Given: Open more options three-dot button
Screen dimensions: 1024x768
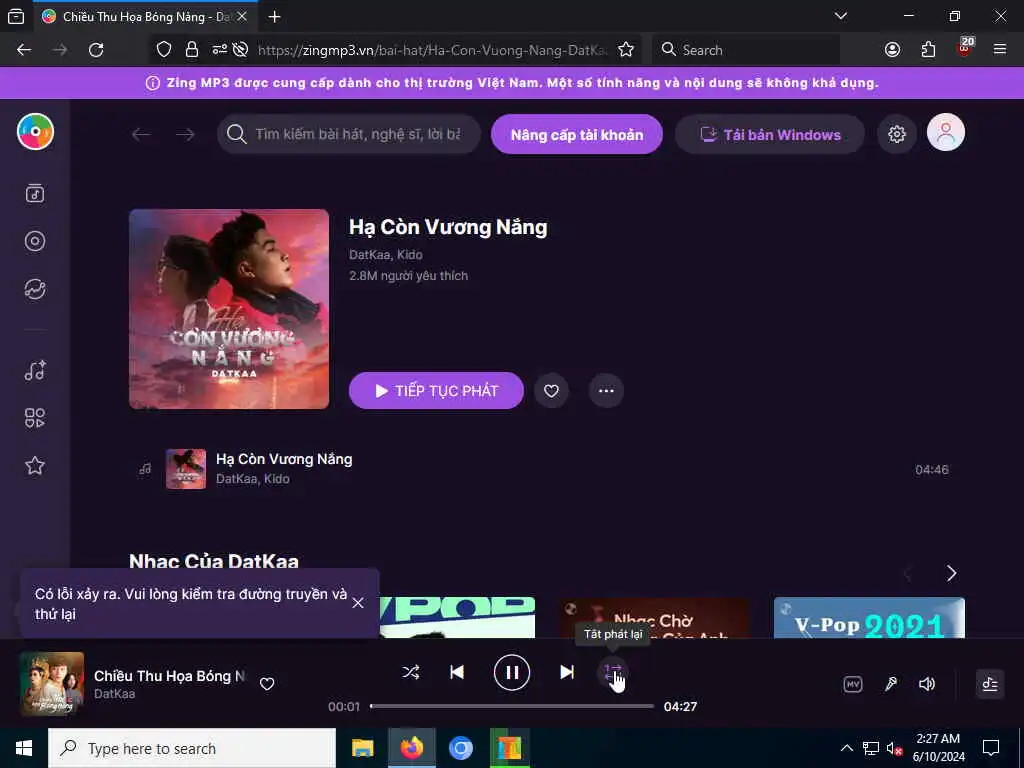Looking at the screenshot, I should pyautogui.click(x=606, y=391).
